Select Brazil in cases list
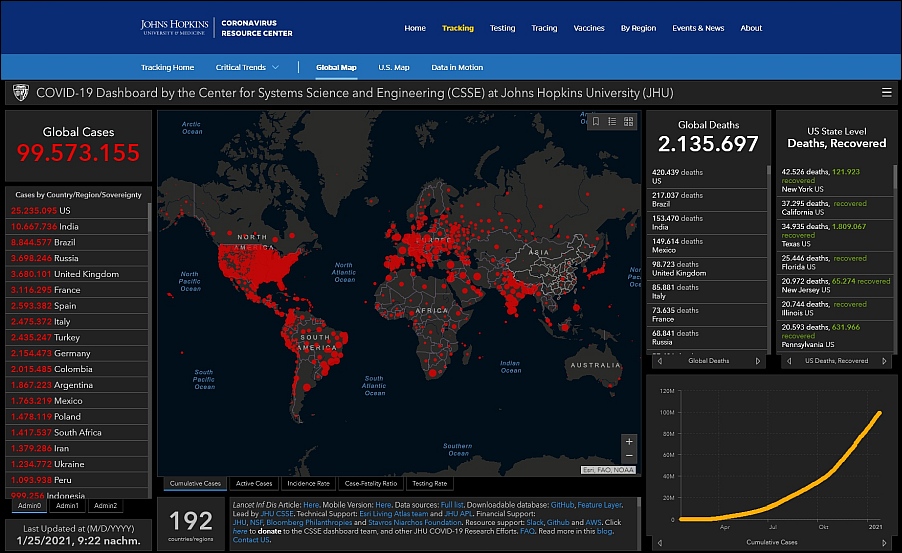Viewport: 902px width, 553px height. tap(77, 242)
